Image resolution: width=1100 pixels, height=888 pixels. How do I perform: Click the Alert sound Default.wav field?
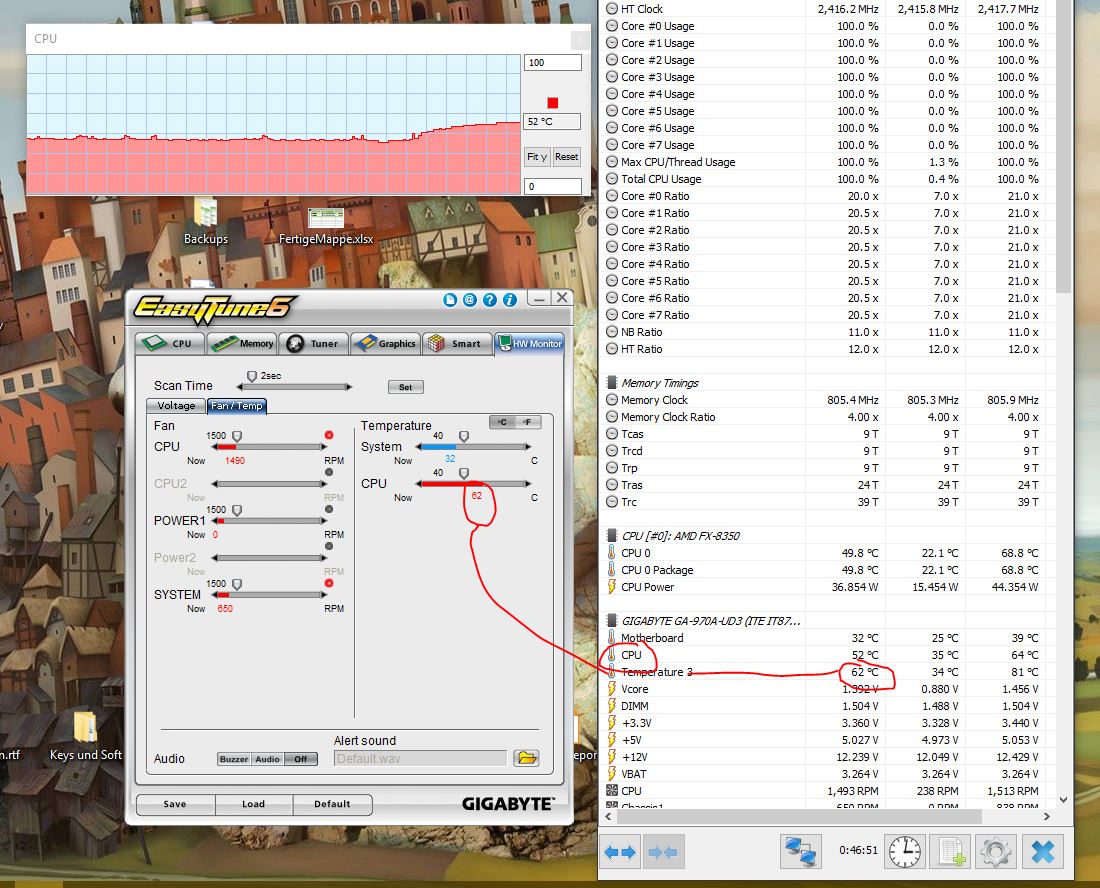click(x=420, y=758)
